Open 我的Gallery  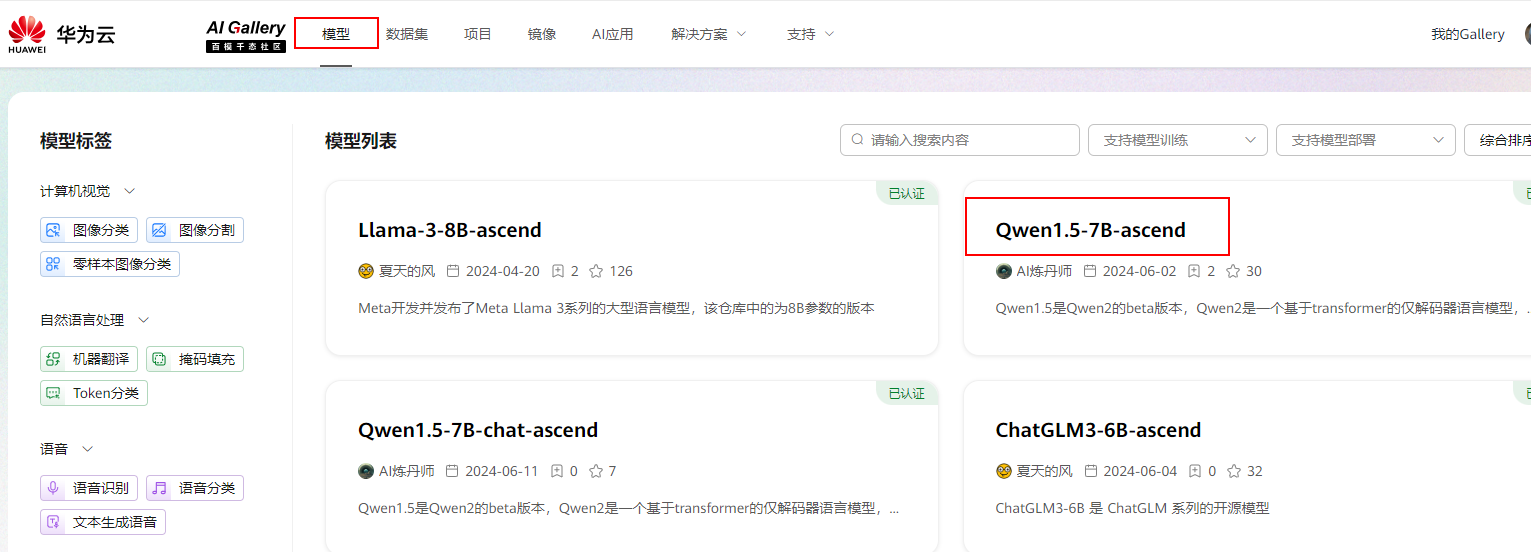(x=1467, y=34)
